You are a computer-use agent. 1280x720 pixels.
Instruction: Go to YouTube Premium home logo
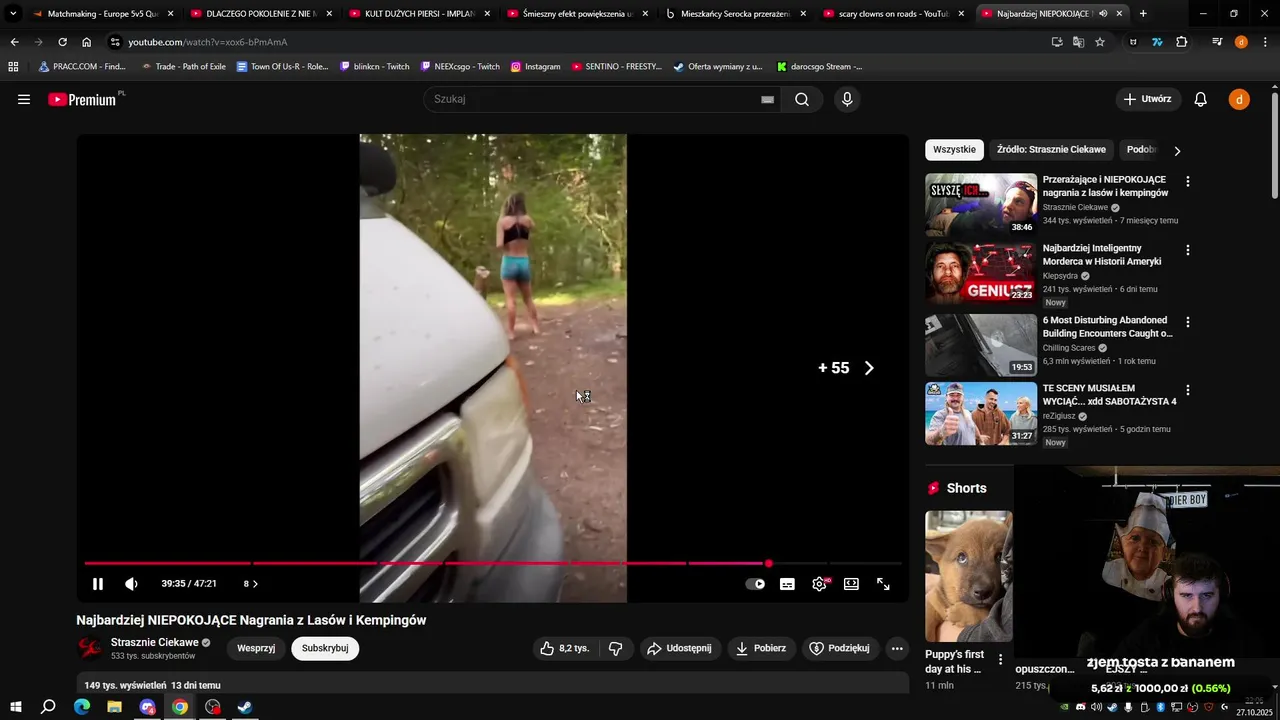[x=84, y=99]
